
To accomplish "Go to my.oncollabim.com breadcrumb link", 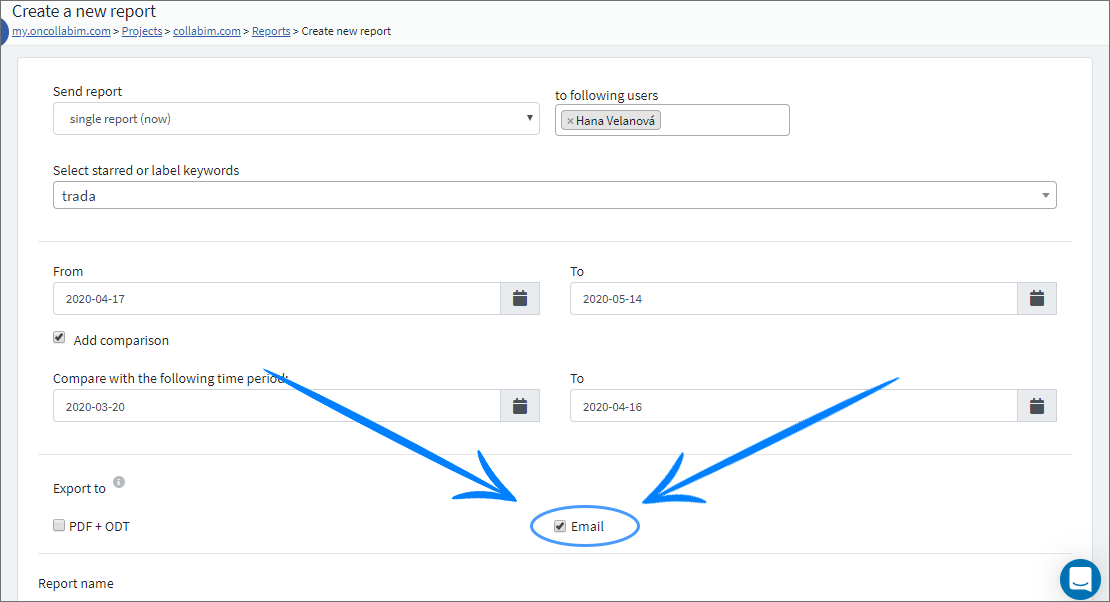I will click(62, 31).
